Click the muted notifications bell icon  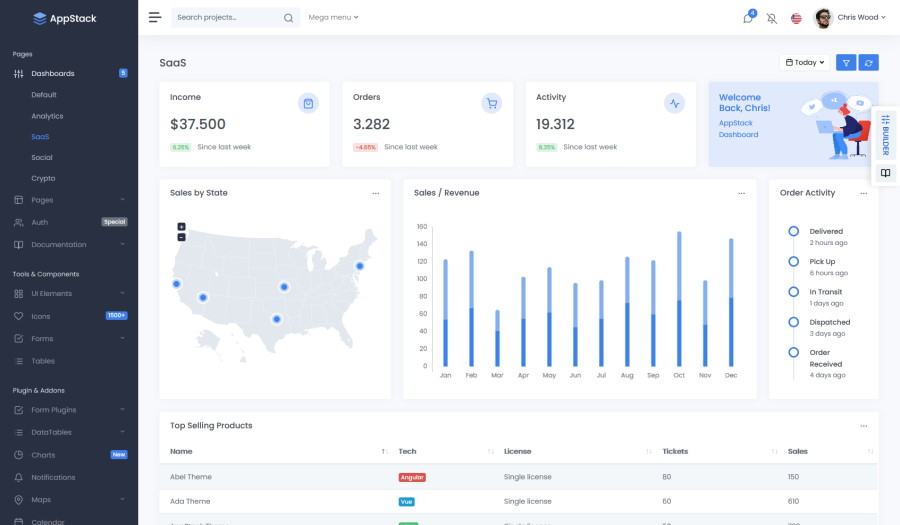point(771,18)
